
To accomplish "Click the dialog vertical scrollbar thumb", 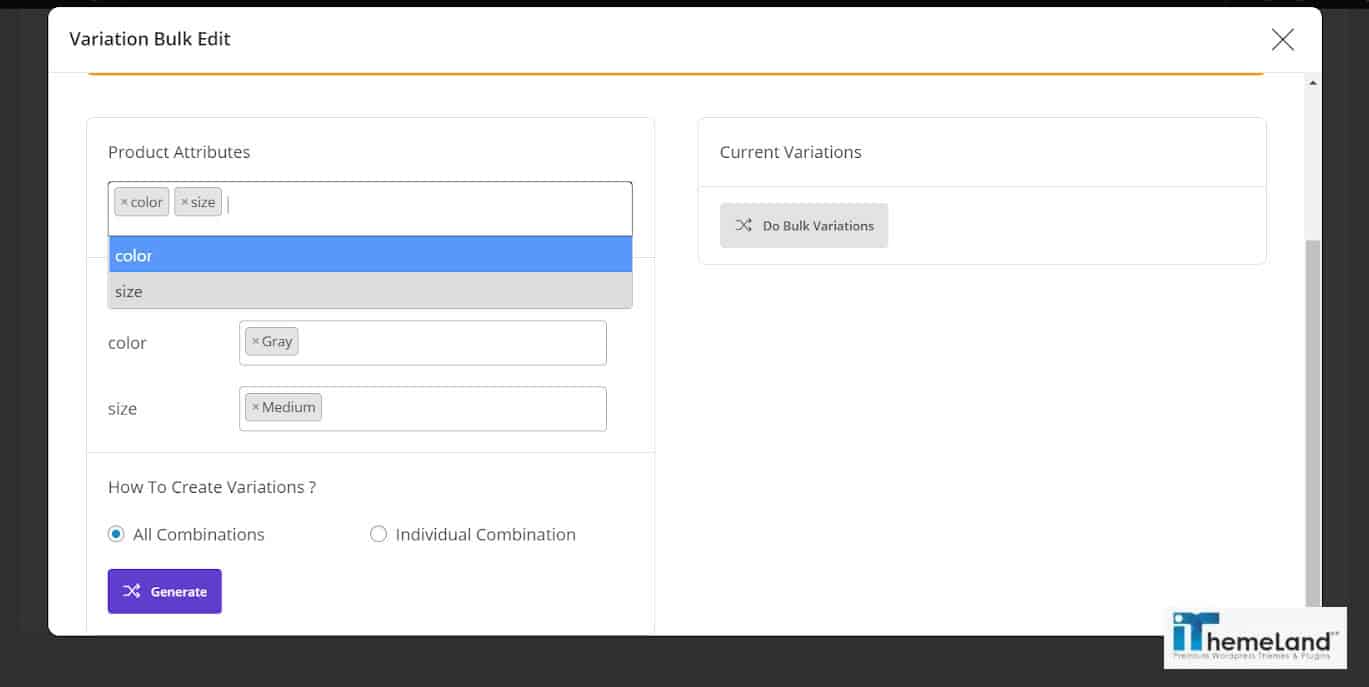I will [x=1313, y=420].
